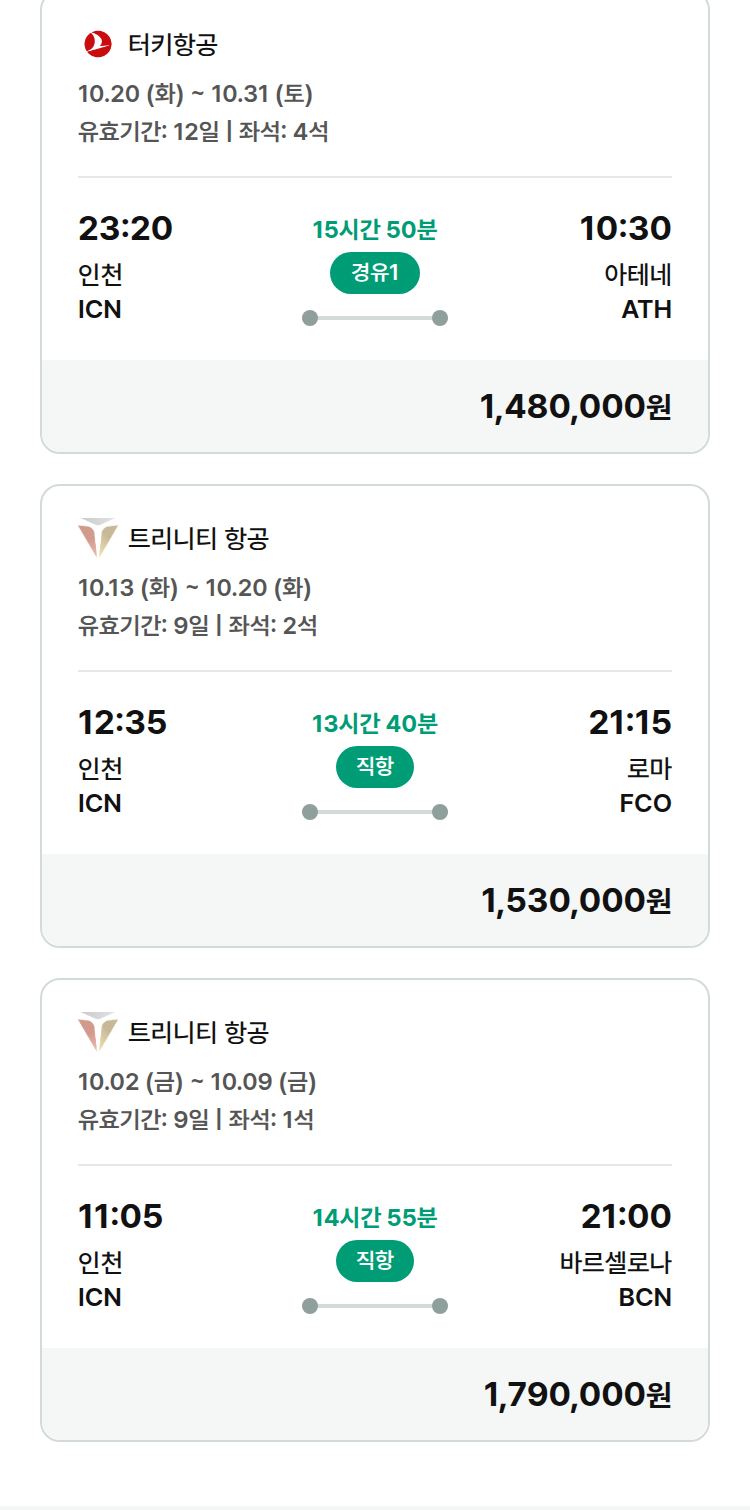Viewport: 750px width, 1510px height.
Task: Open the 1,790,000원 Barcelona fare
Action: coord(578,1394)
